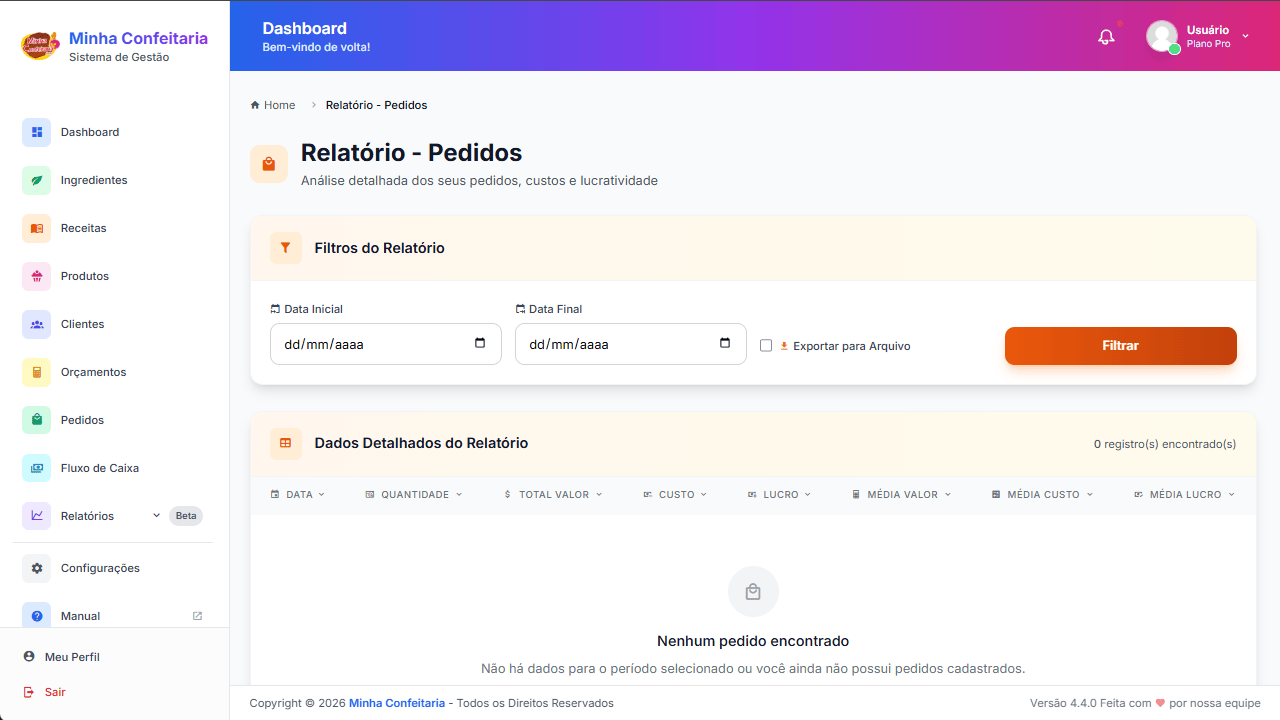This screenshot has width=1280, height=720.
Task: Click the Receitas book icon
Action: [37, 228]
